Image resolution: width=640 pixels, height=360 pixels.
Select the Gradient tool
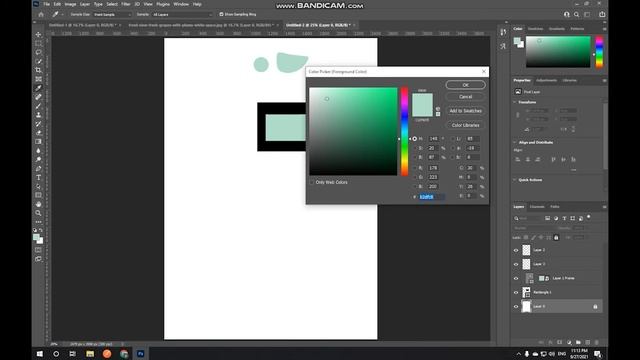(38, 142)
